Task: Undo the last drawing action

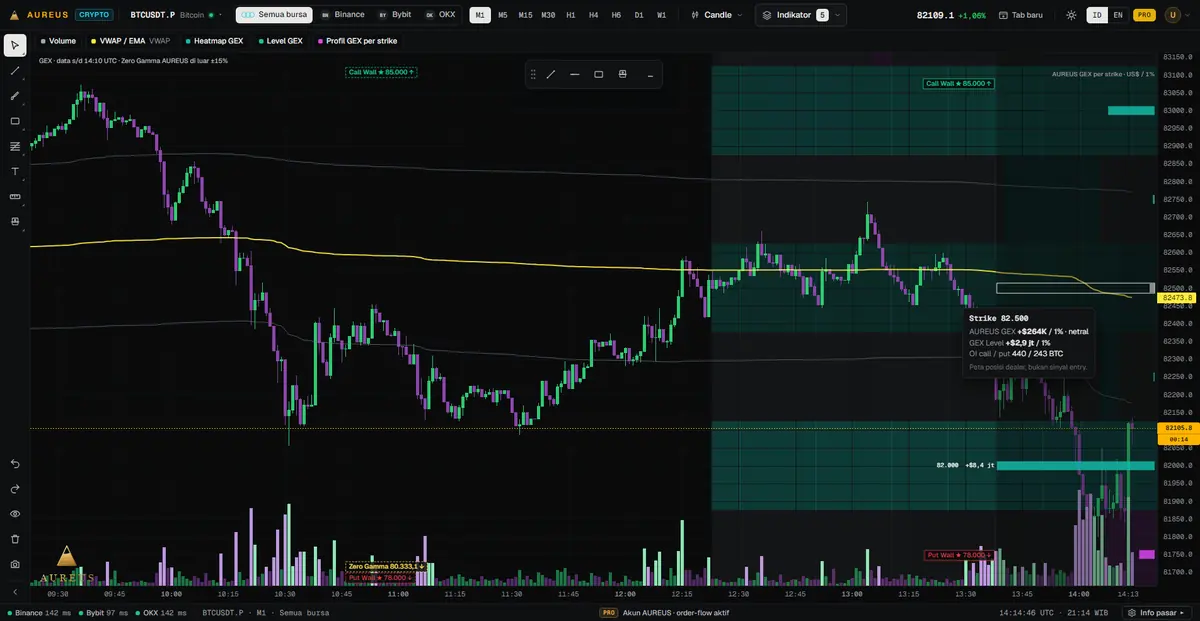Action: pos(15,464)
